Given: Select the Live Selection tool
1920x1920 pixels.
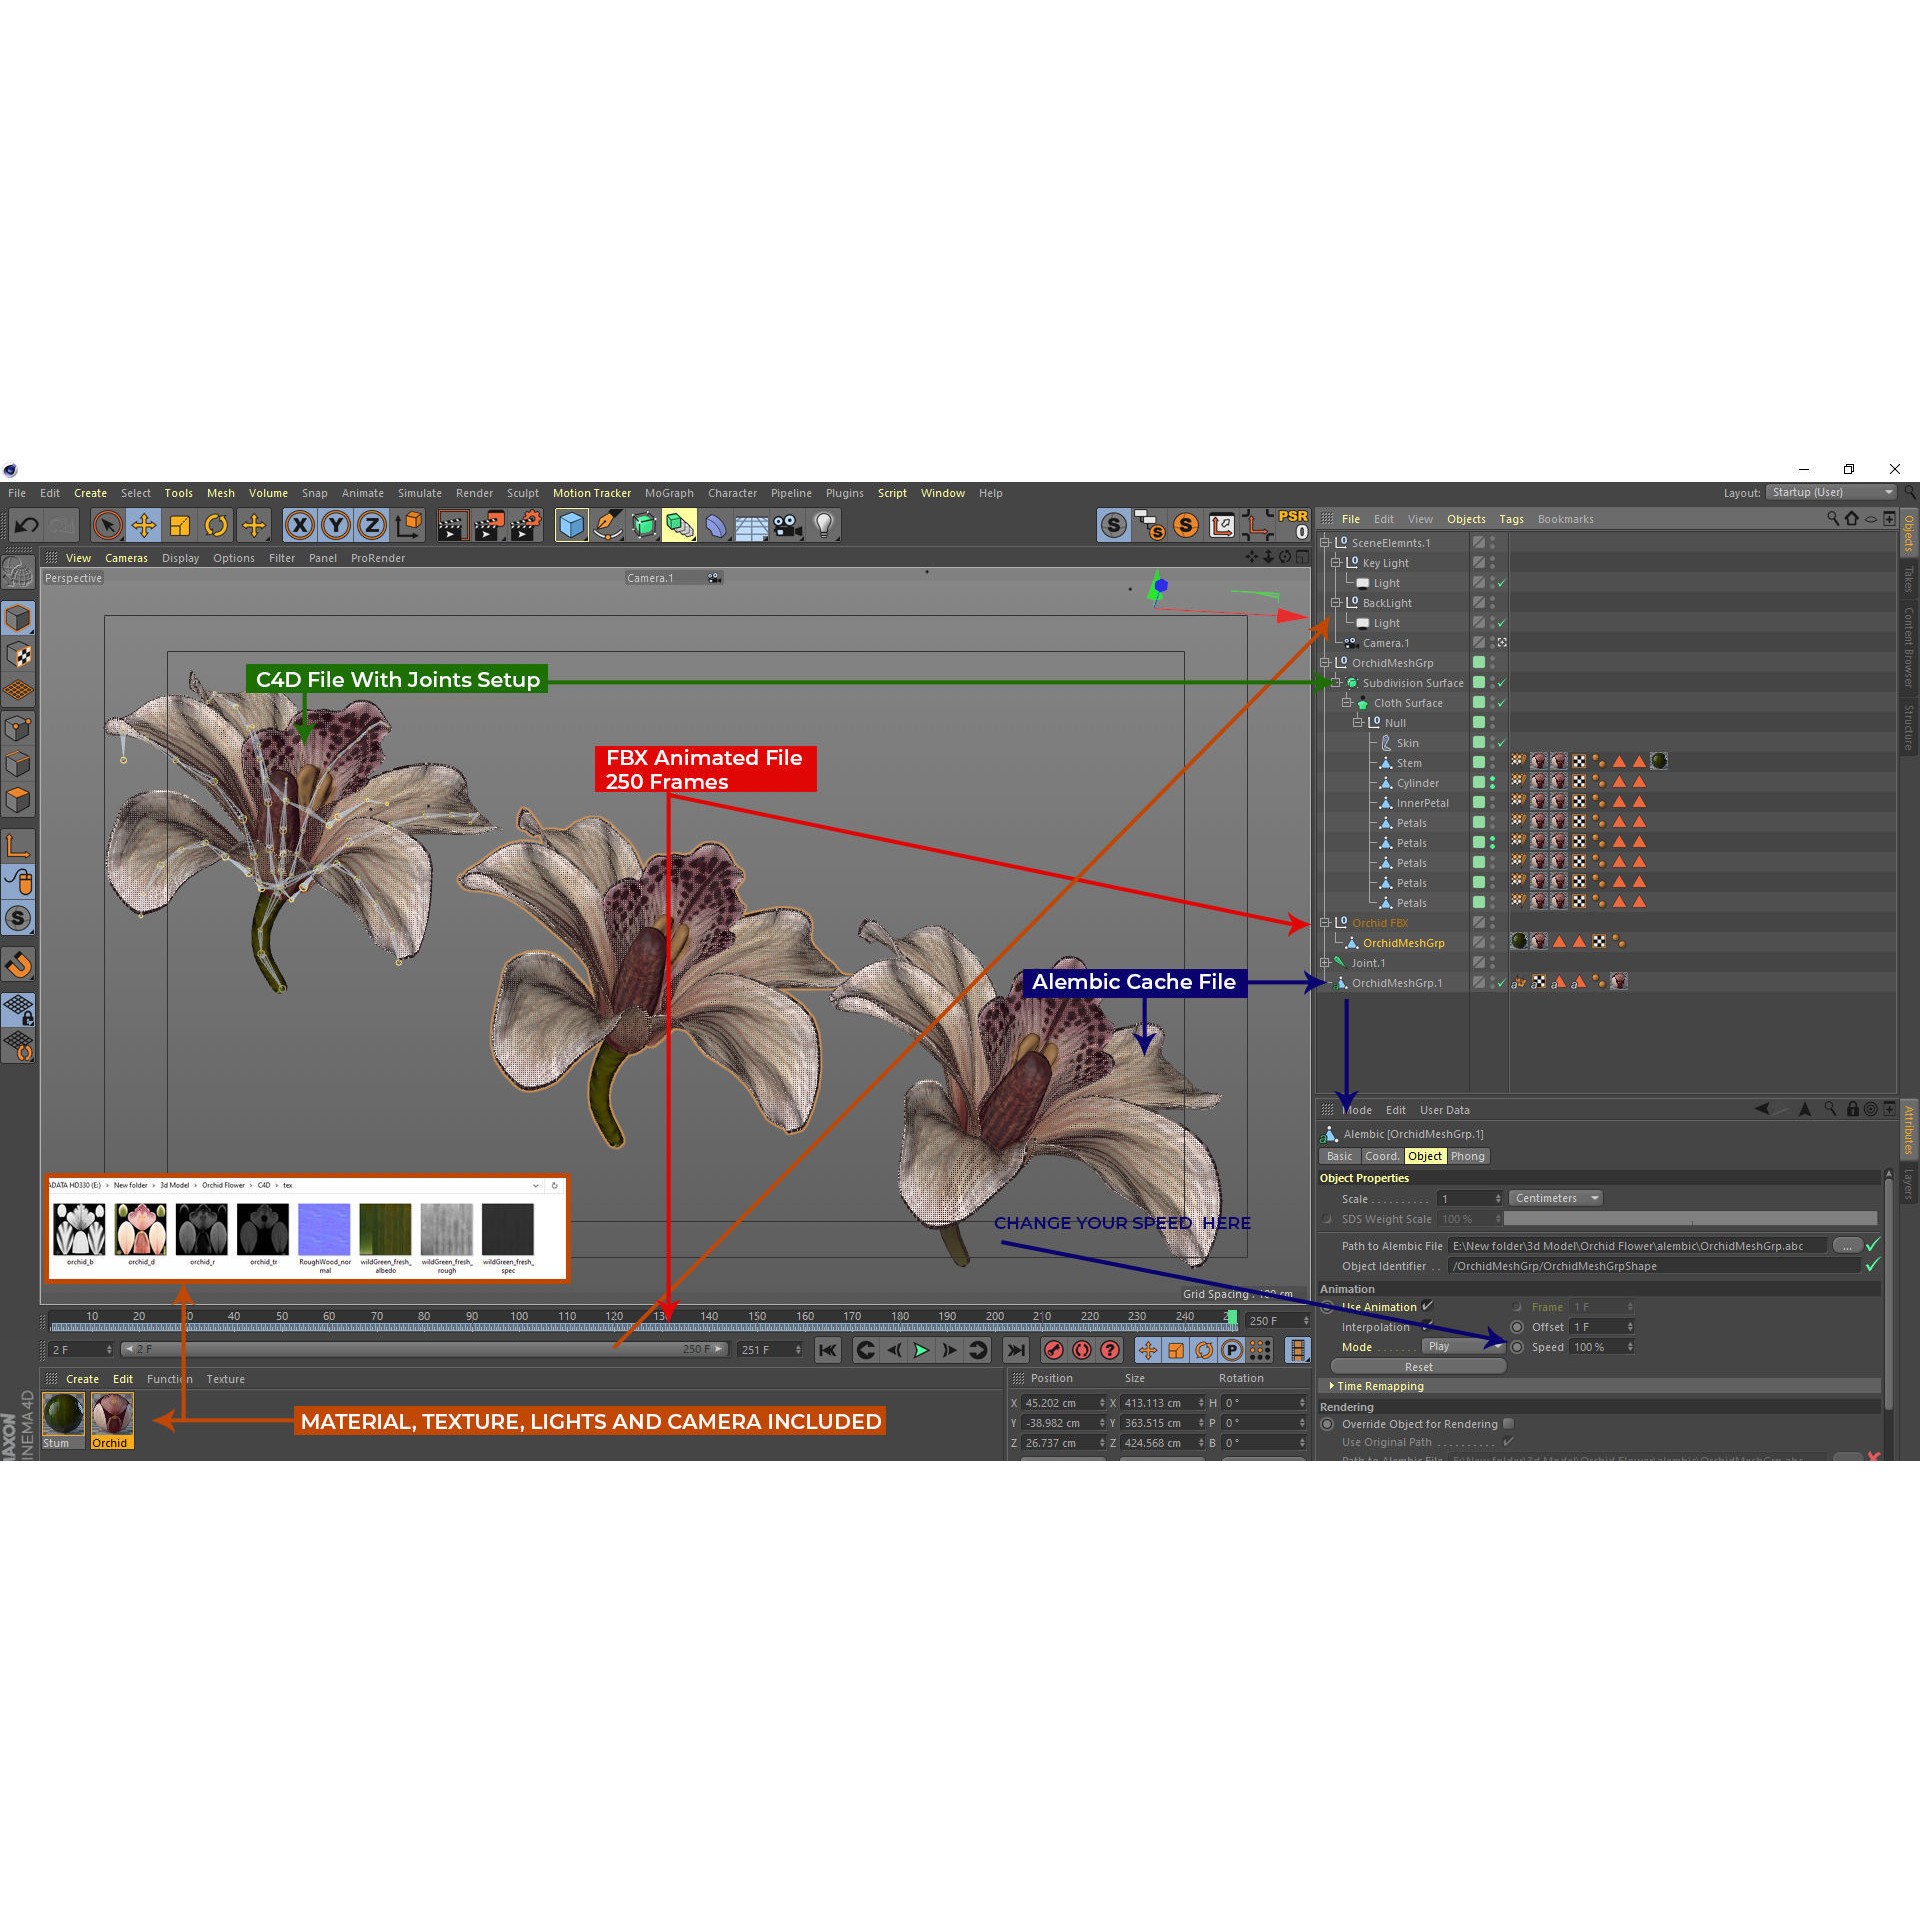Looking at the screenshot, I should coord(108,525).
